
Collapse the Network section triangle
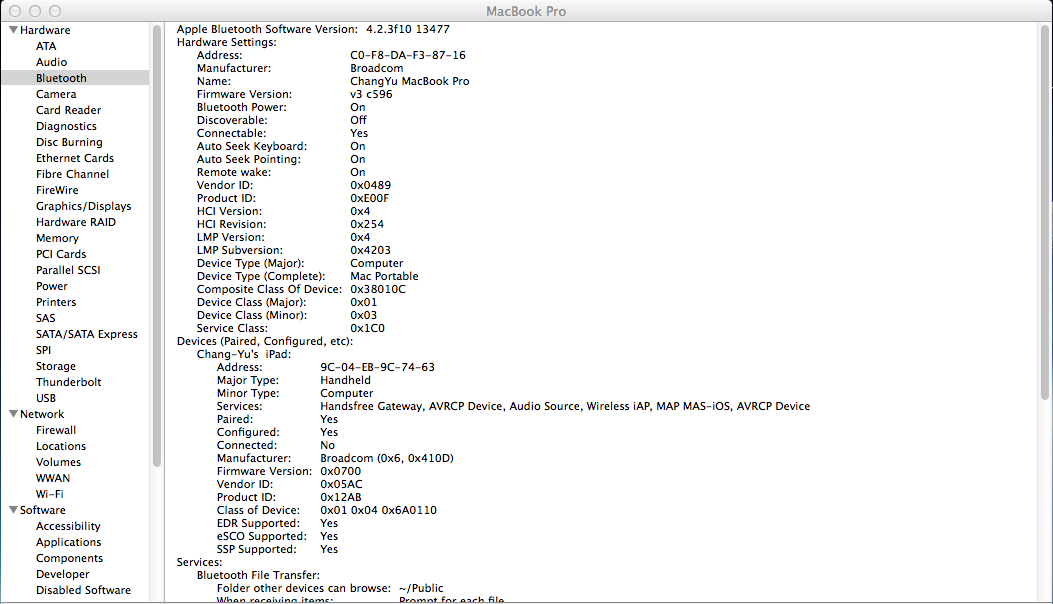(13, 414)
